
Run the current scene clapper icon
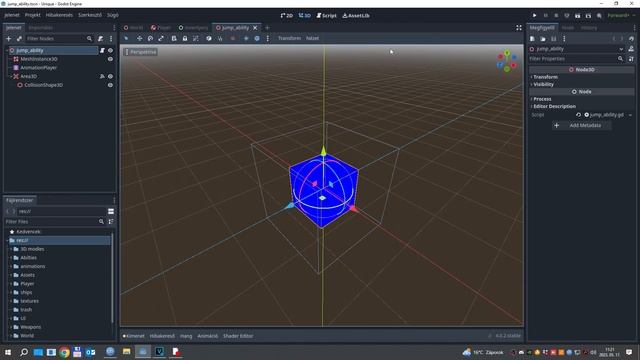pyautogui.click(x=578, y=16)
